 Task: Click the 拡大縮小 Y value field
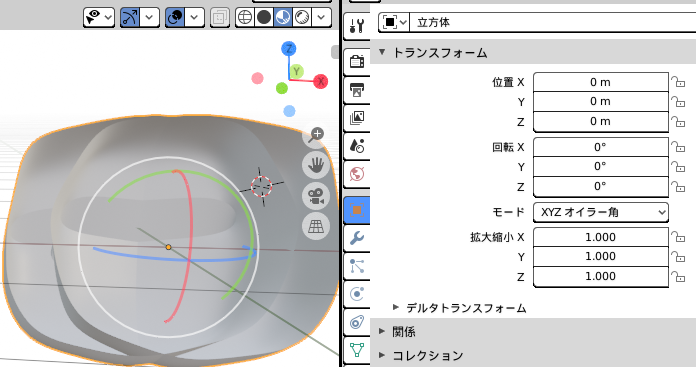[601, 257]
